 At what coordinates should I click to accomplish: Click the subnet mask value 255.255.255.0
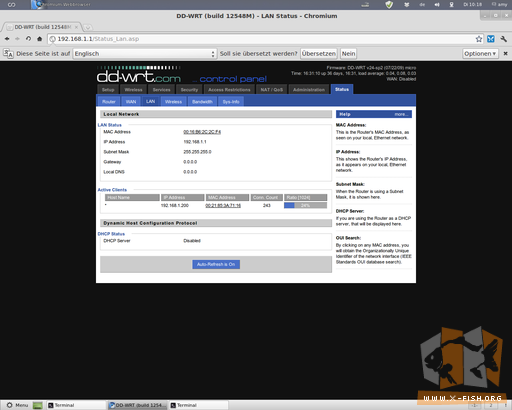(197, 152)
